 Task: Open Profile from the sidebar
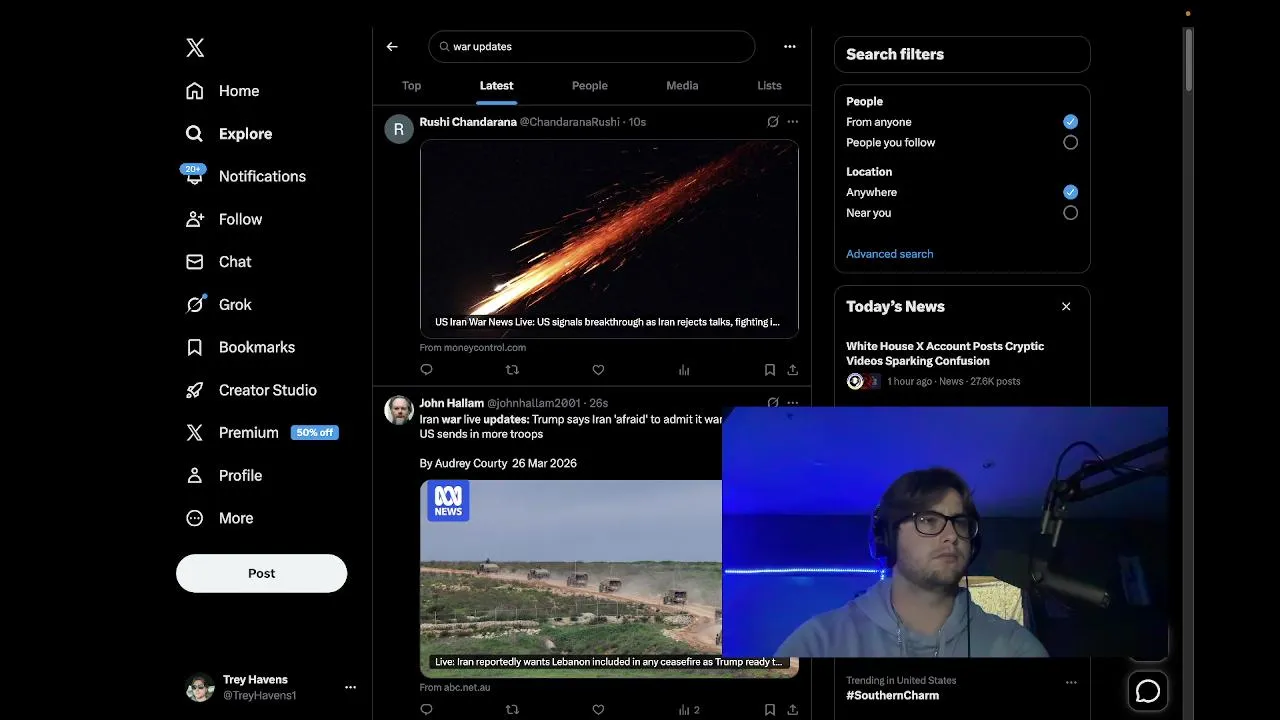coord(223,476)
